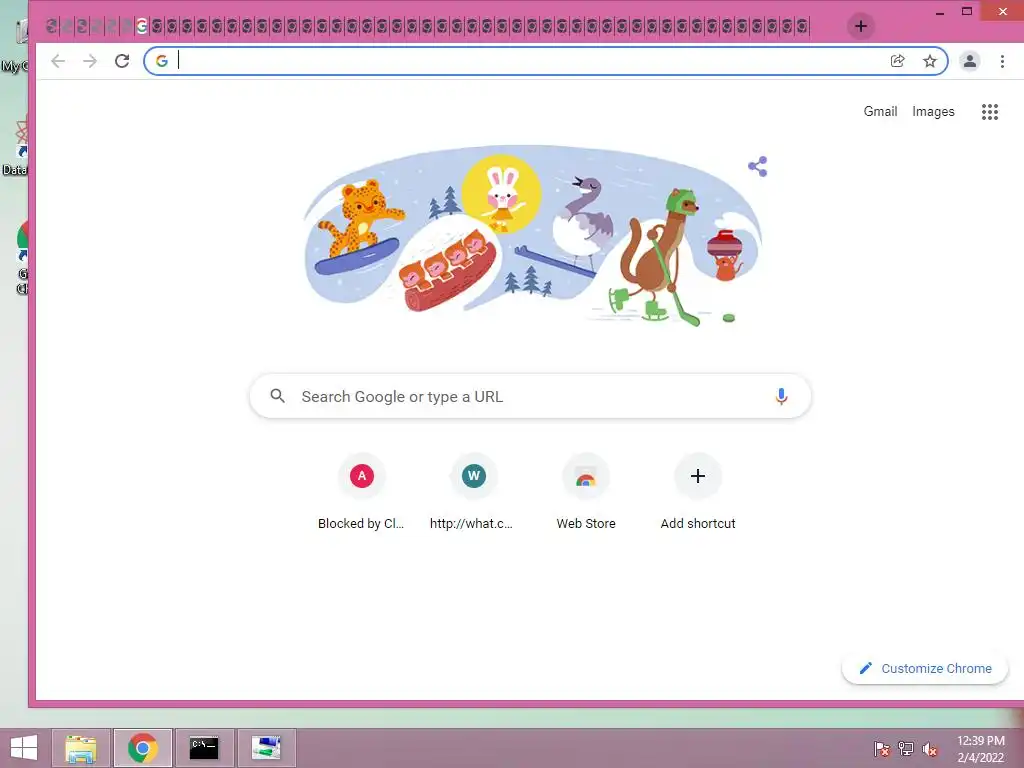Click the Google G icon in address bar

[x=161, y=61]
